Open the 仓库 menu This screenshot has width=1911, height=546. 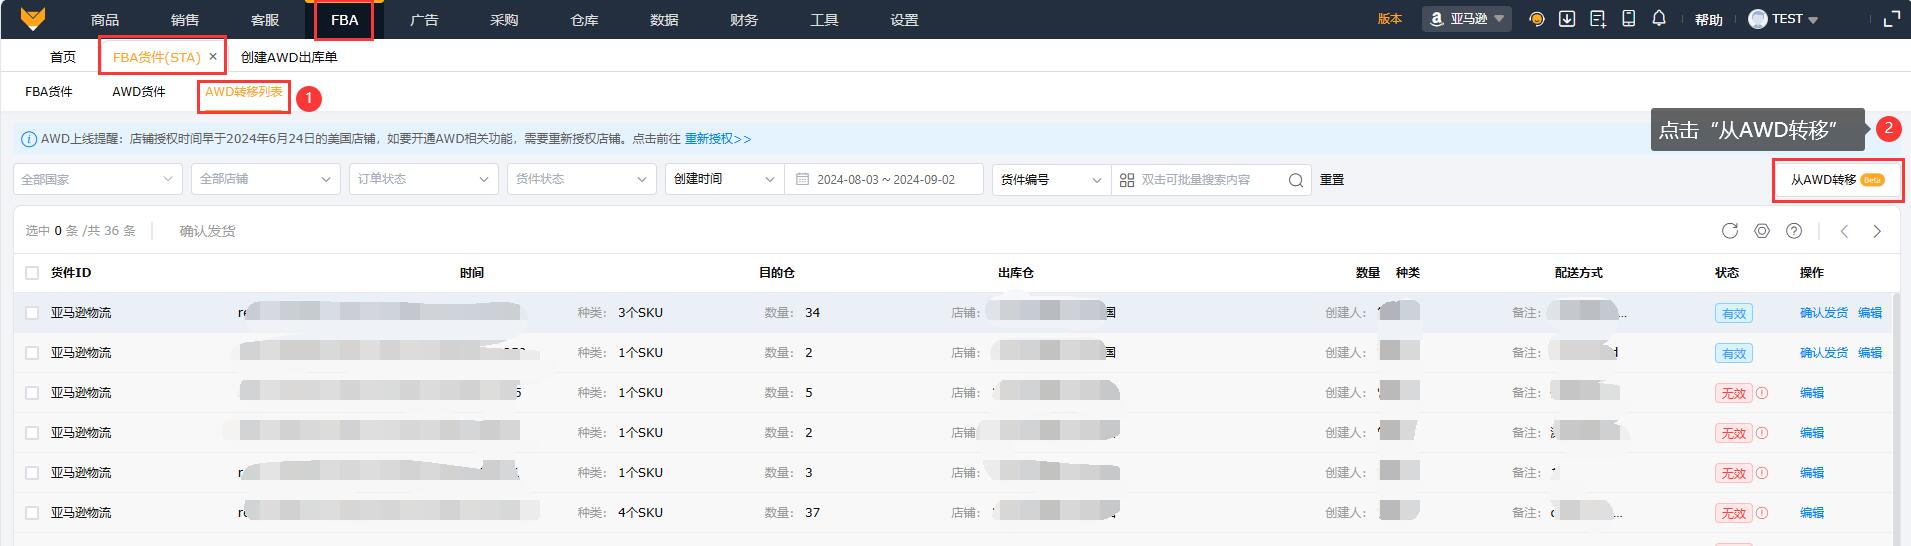click(x=584, y=20)
